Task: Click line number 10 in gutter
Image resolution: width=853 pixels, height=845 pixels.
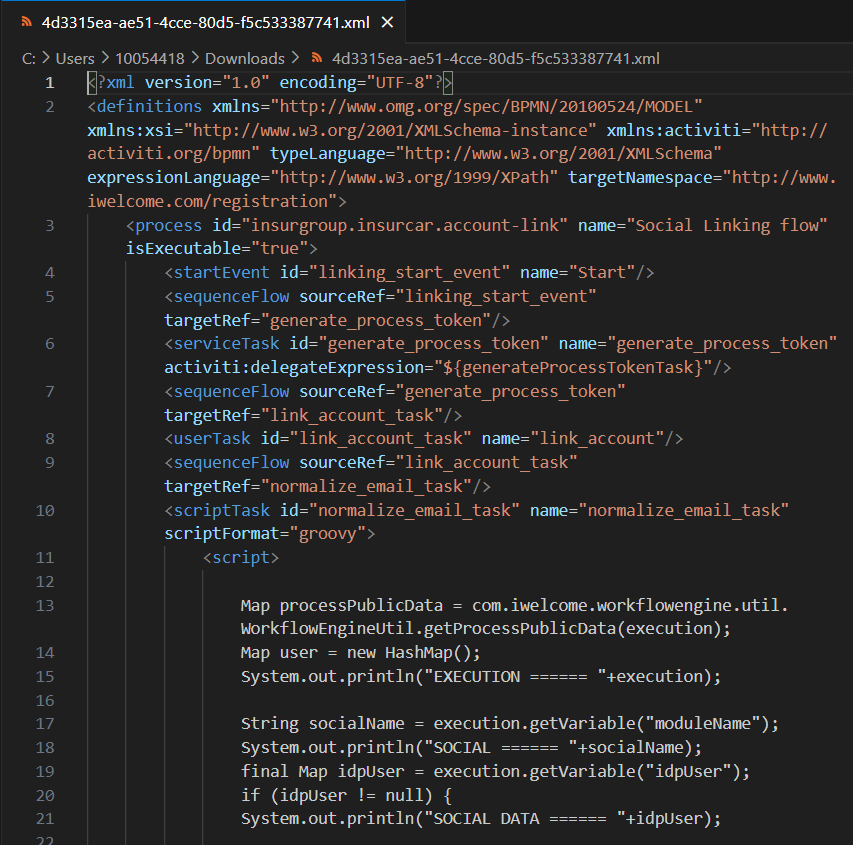Action: coord(45,510)
